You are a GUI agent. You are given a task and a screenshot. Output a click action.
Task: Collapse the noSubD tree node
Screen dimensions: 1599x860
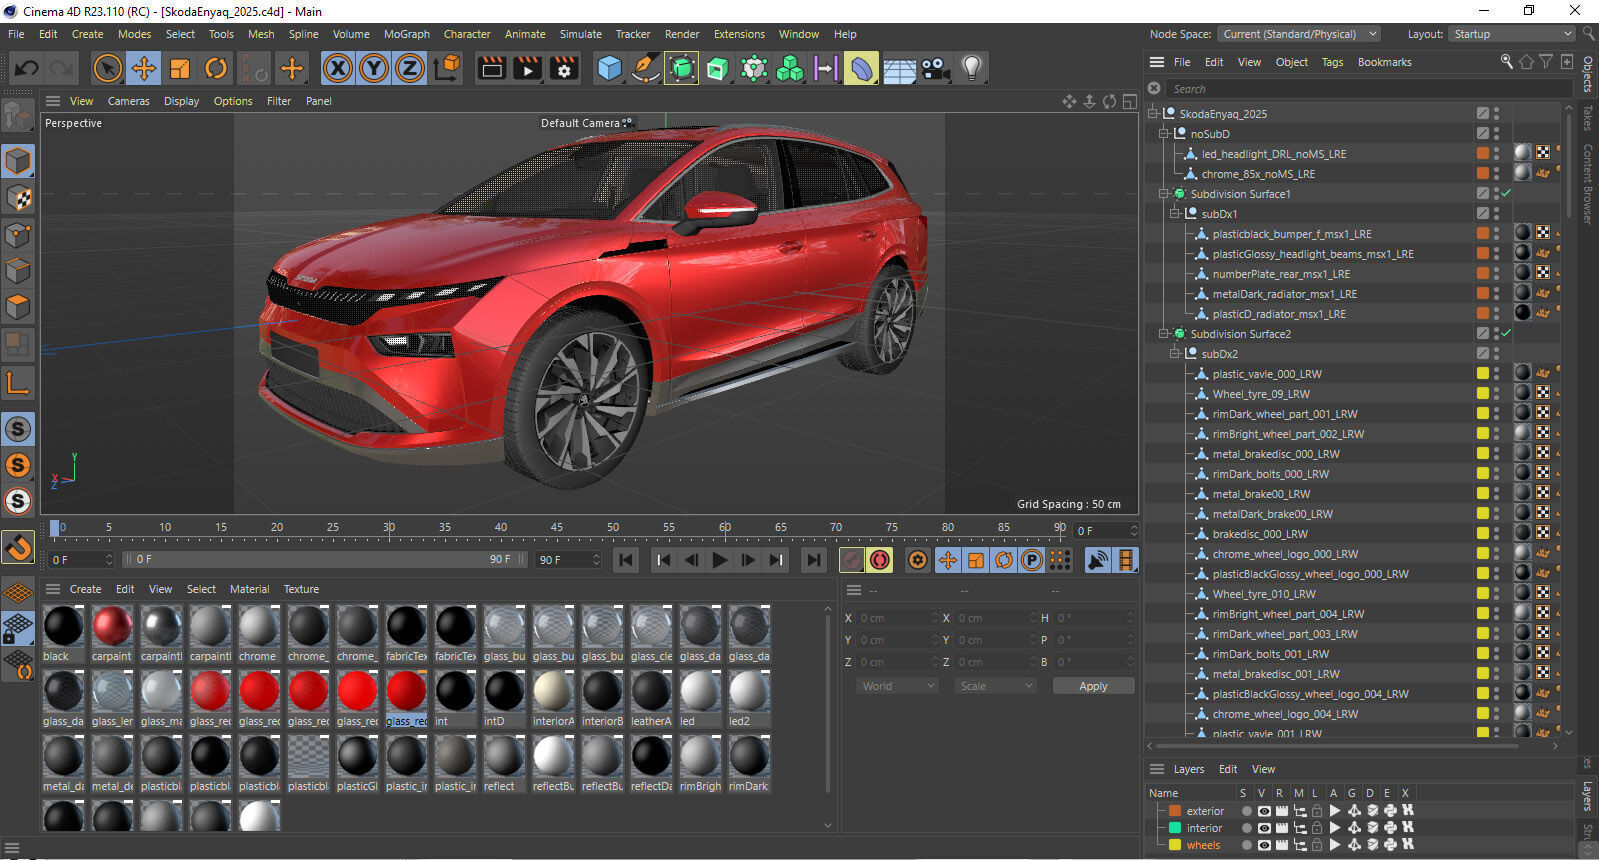click(1164, 134)
